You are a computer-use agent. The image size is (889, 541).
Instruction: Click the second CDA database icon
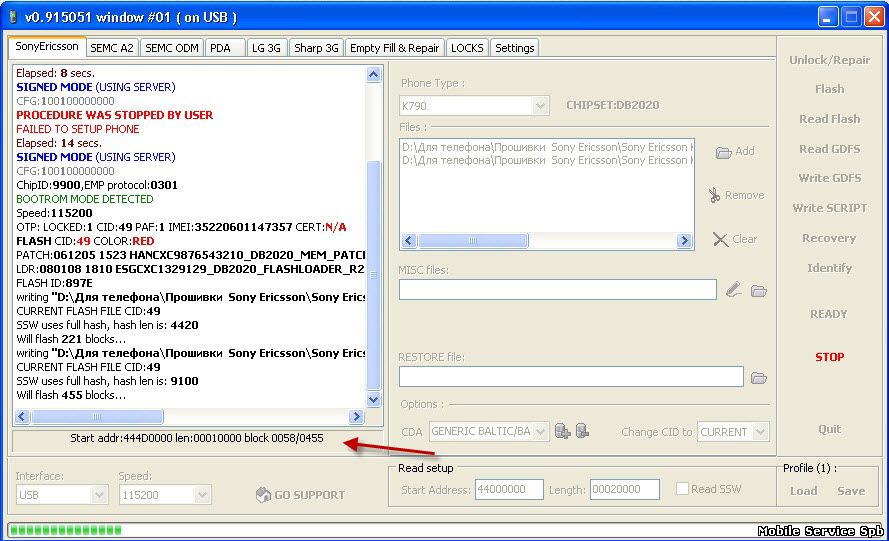point(582,431)
